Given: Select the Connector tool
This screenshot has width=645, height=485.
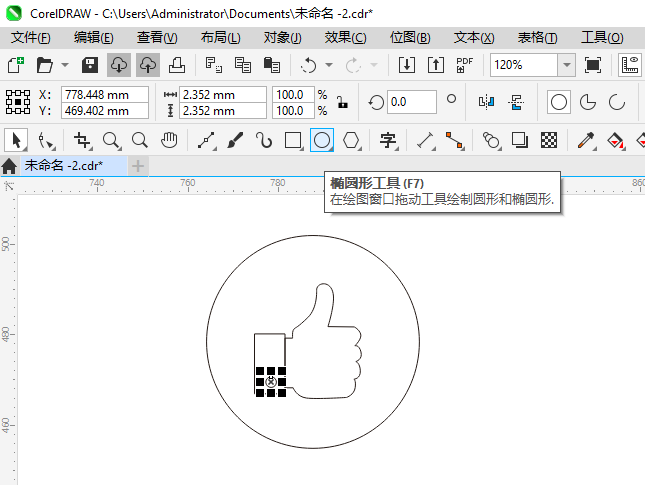Looking at the screenshot, I should click(x=455, y=140).
